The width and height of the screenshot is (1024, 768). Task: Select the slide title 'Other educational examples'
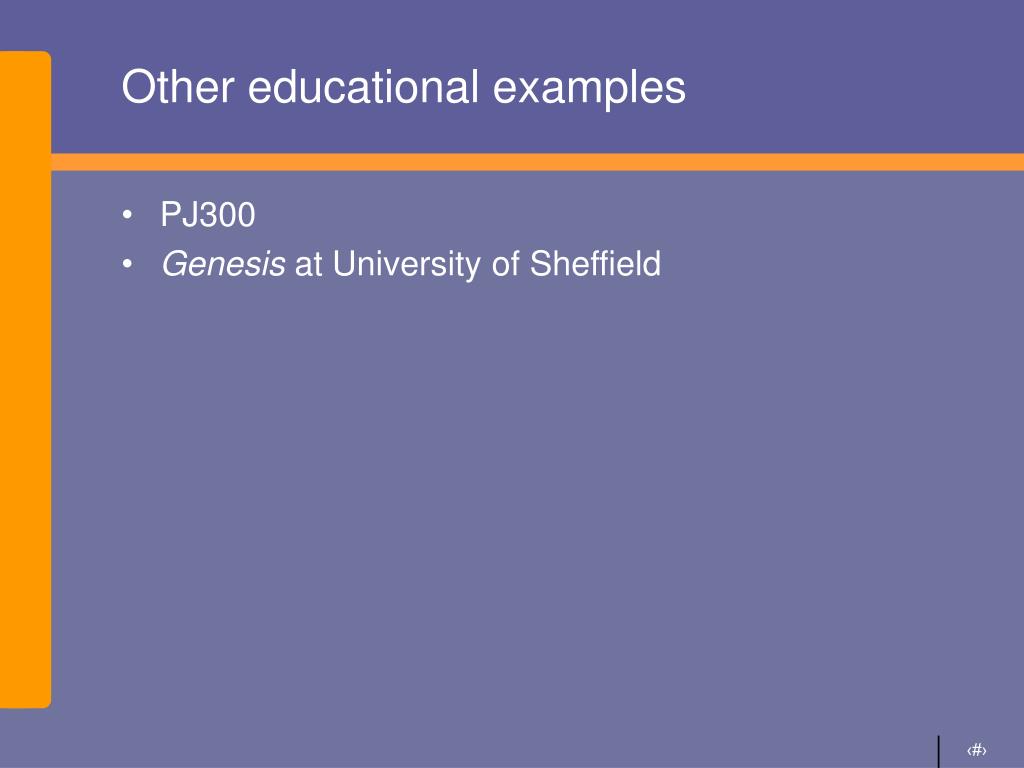click(x=404, y=87)
